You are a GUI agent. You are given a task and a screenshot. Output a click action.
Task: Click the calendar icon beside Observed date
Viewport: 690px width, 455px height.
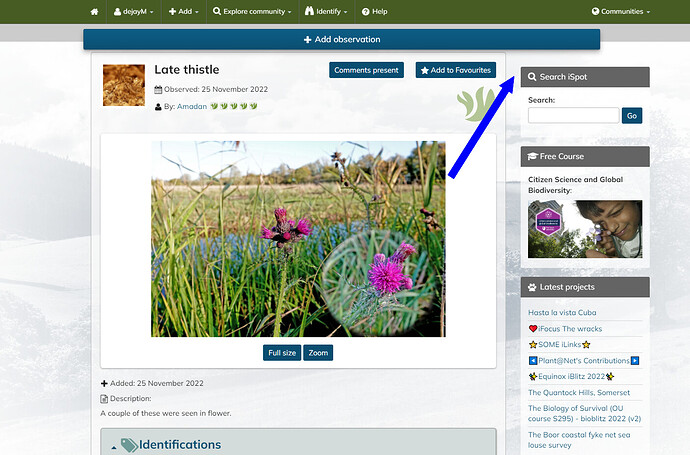pyautogui.click(x=158, y=90)
